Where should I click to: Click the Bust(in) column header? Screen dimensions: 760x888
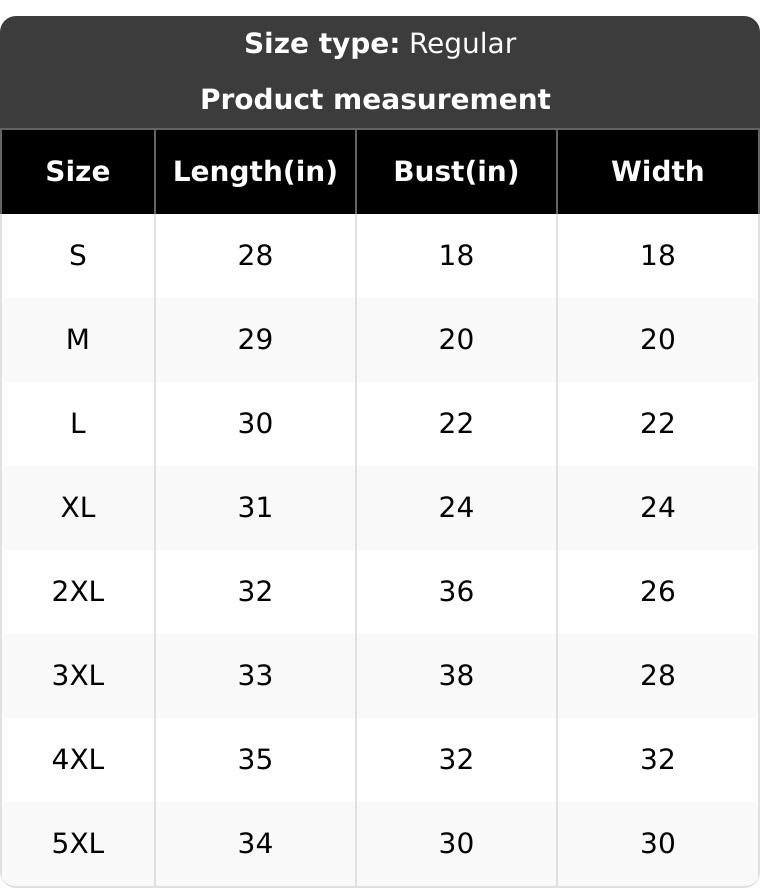point(456,171)
